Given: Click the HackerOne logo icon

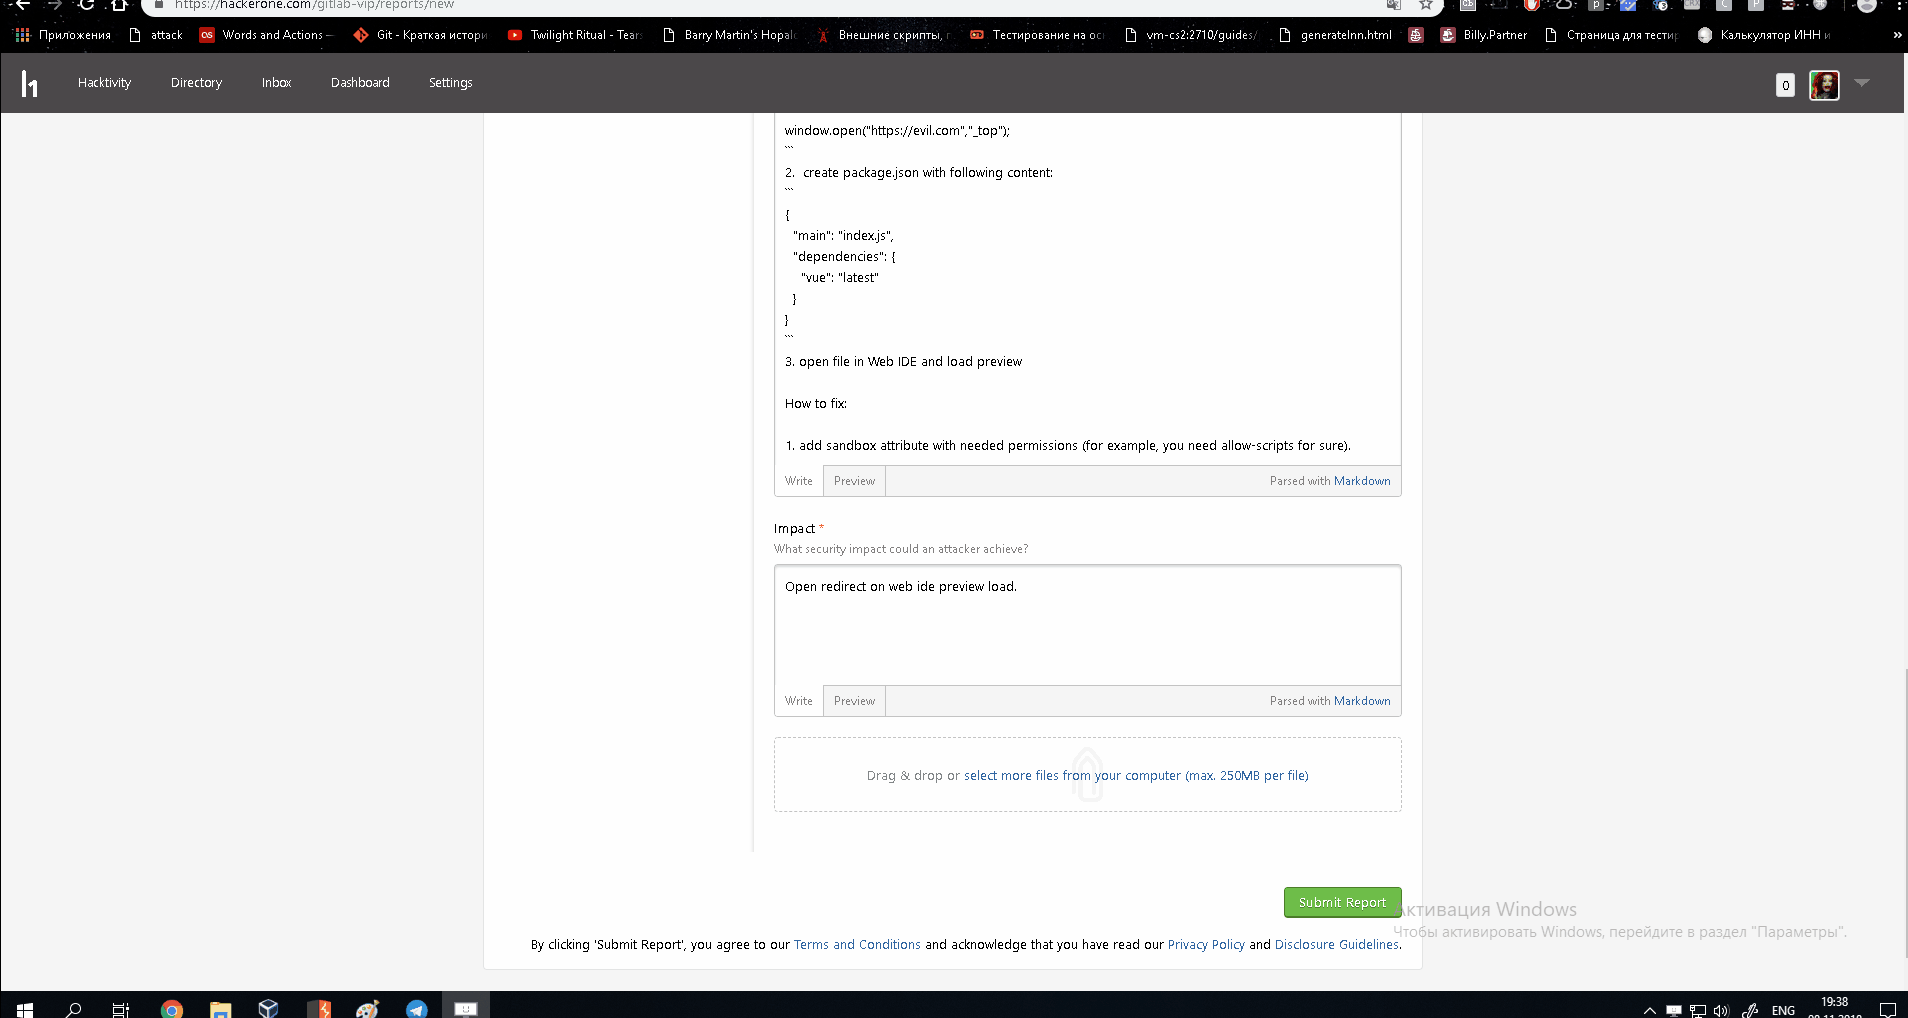Looking at the screenshot, I should pyautogui.click(x=29, y=84).
